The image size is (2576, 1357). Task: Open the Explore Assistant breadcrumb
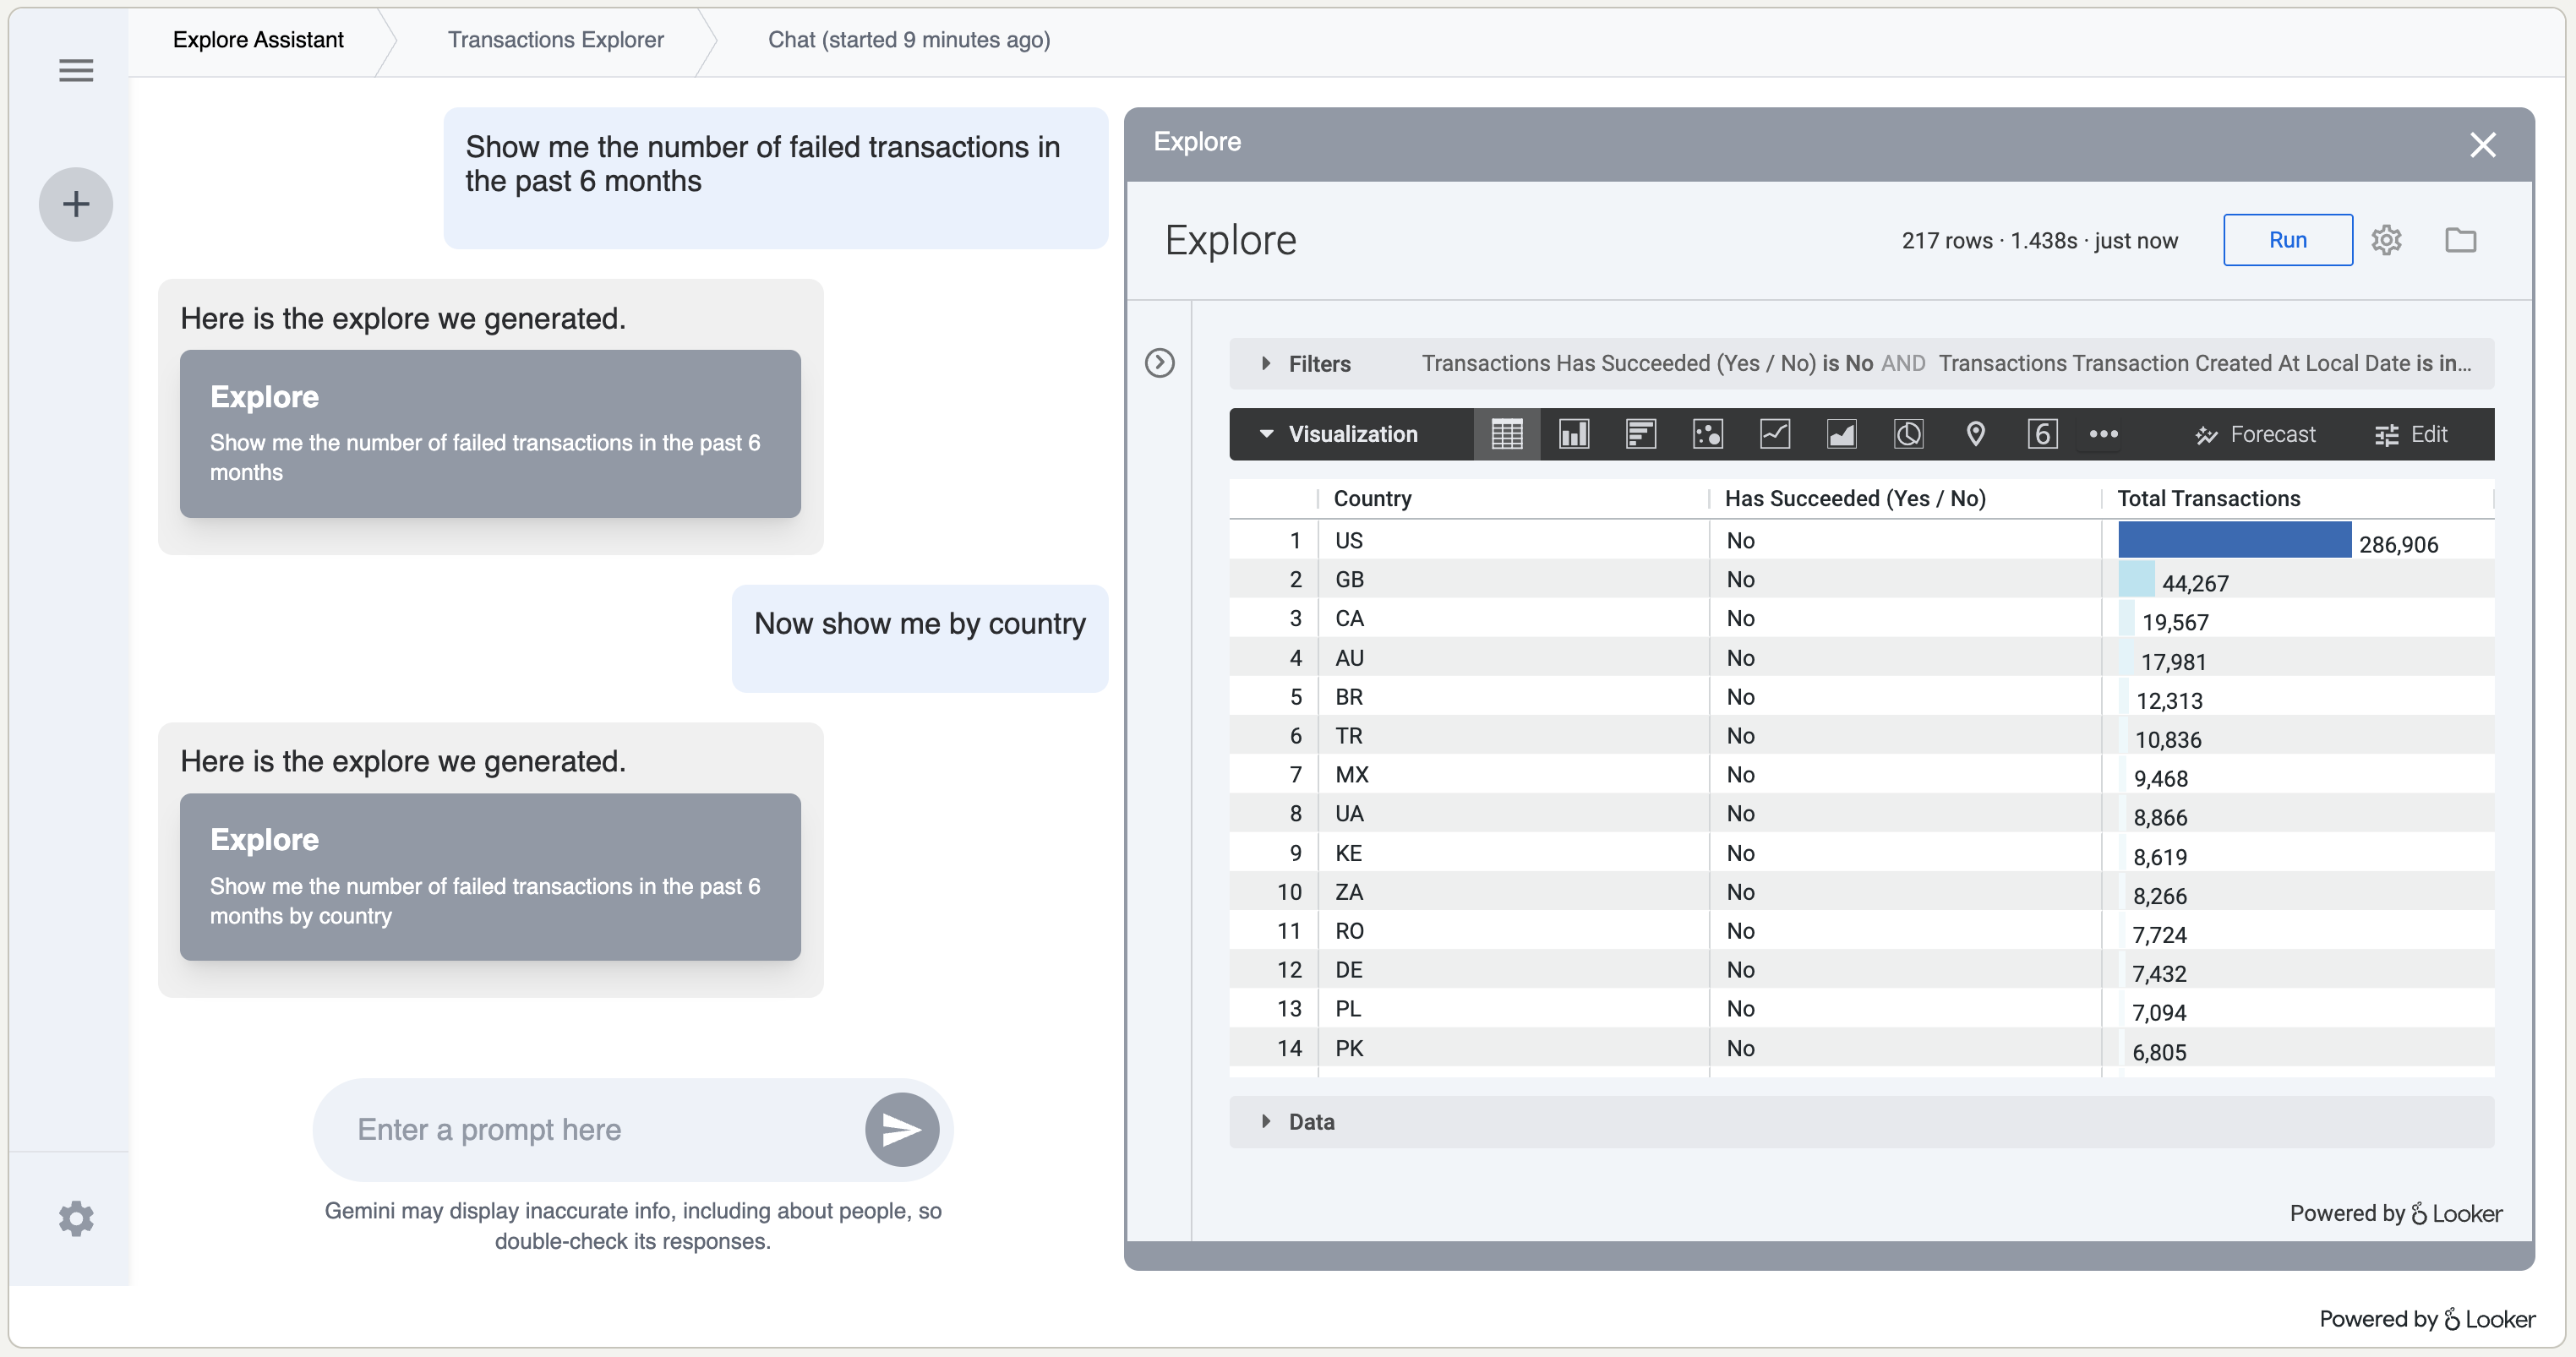(x=258, y=40)
